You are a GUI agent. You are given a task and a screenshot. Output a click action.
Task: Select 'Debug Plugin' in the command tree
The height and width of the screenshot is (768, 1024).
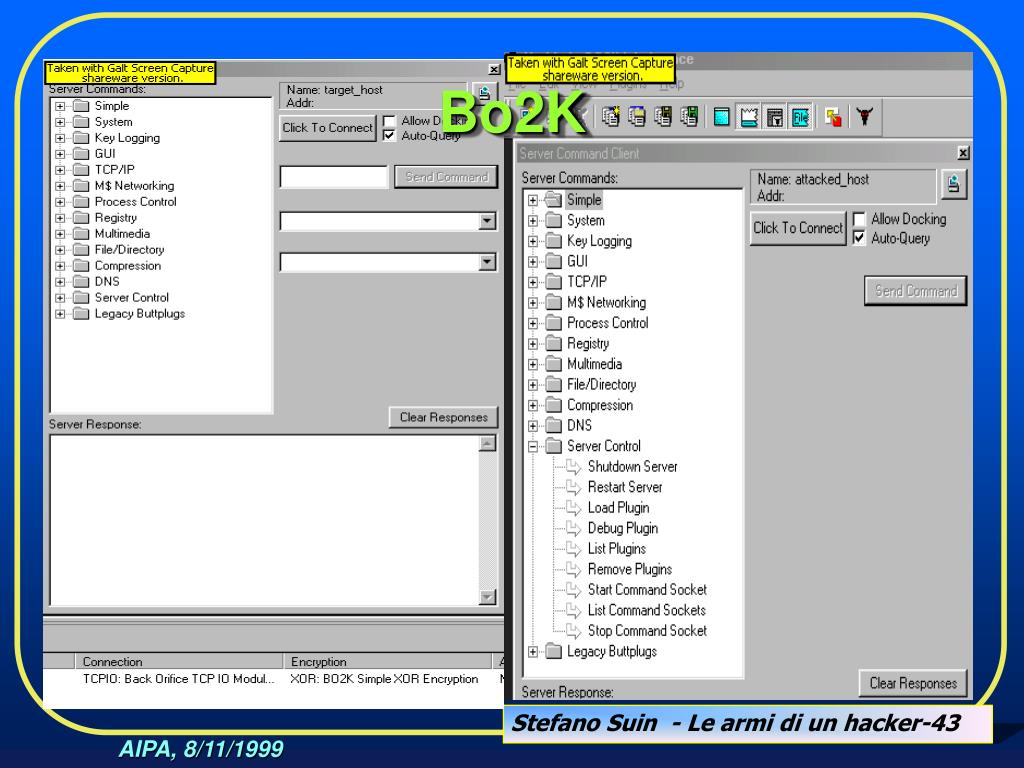point(622,528)
